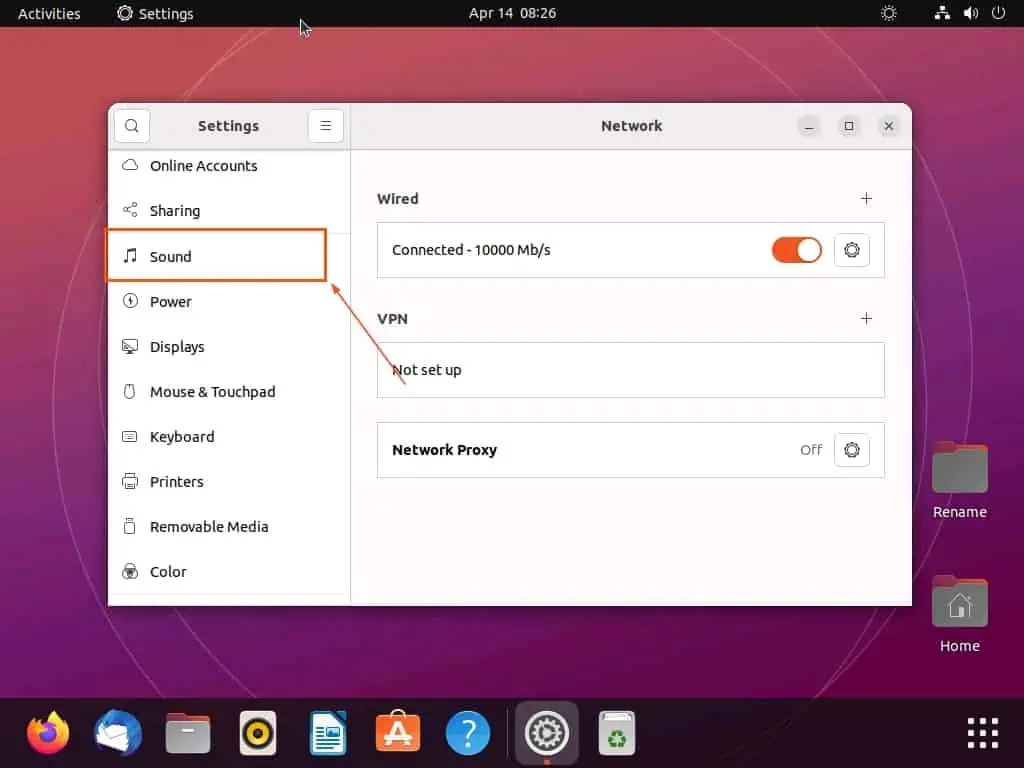Add a new wired connection with plus
1024x768 pixels.
tap(866, 198)
